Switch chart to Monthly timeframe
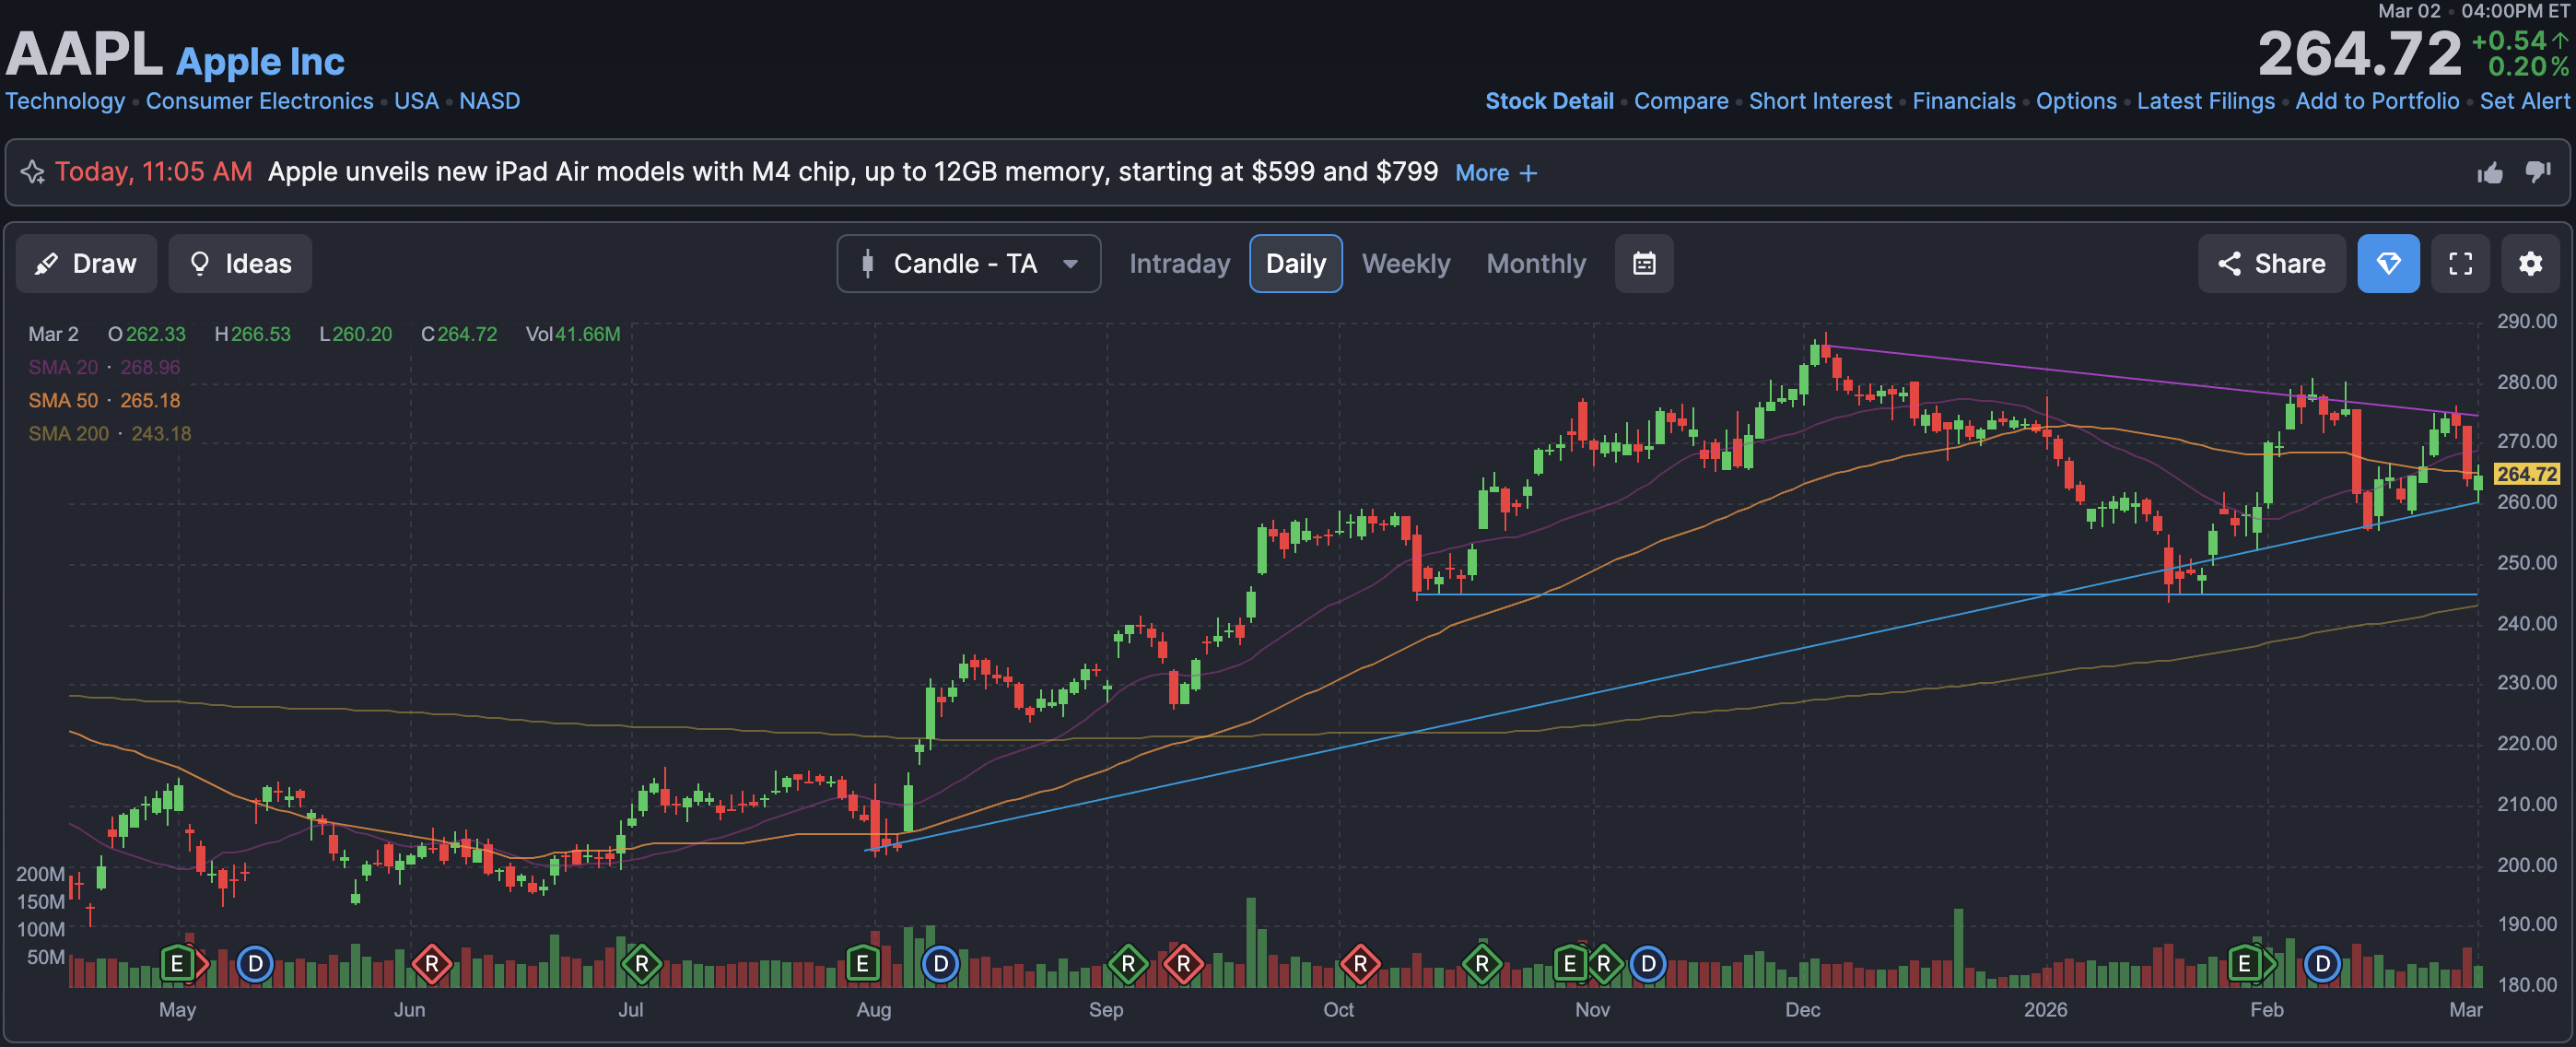This screenshot has width=2576, height=1047. point(1535,264)
